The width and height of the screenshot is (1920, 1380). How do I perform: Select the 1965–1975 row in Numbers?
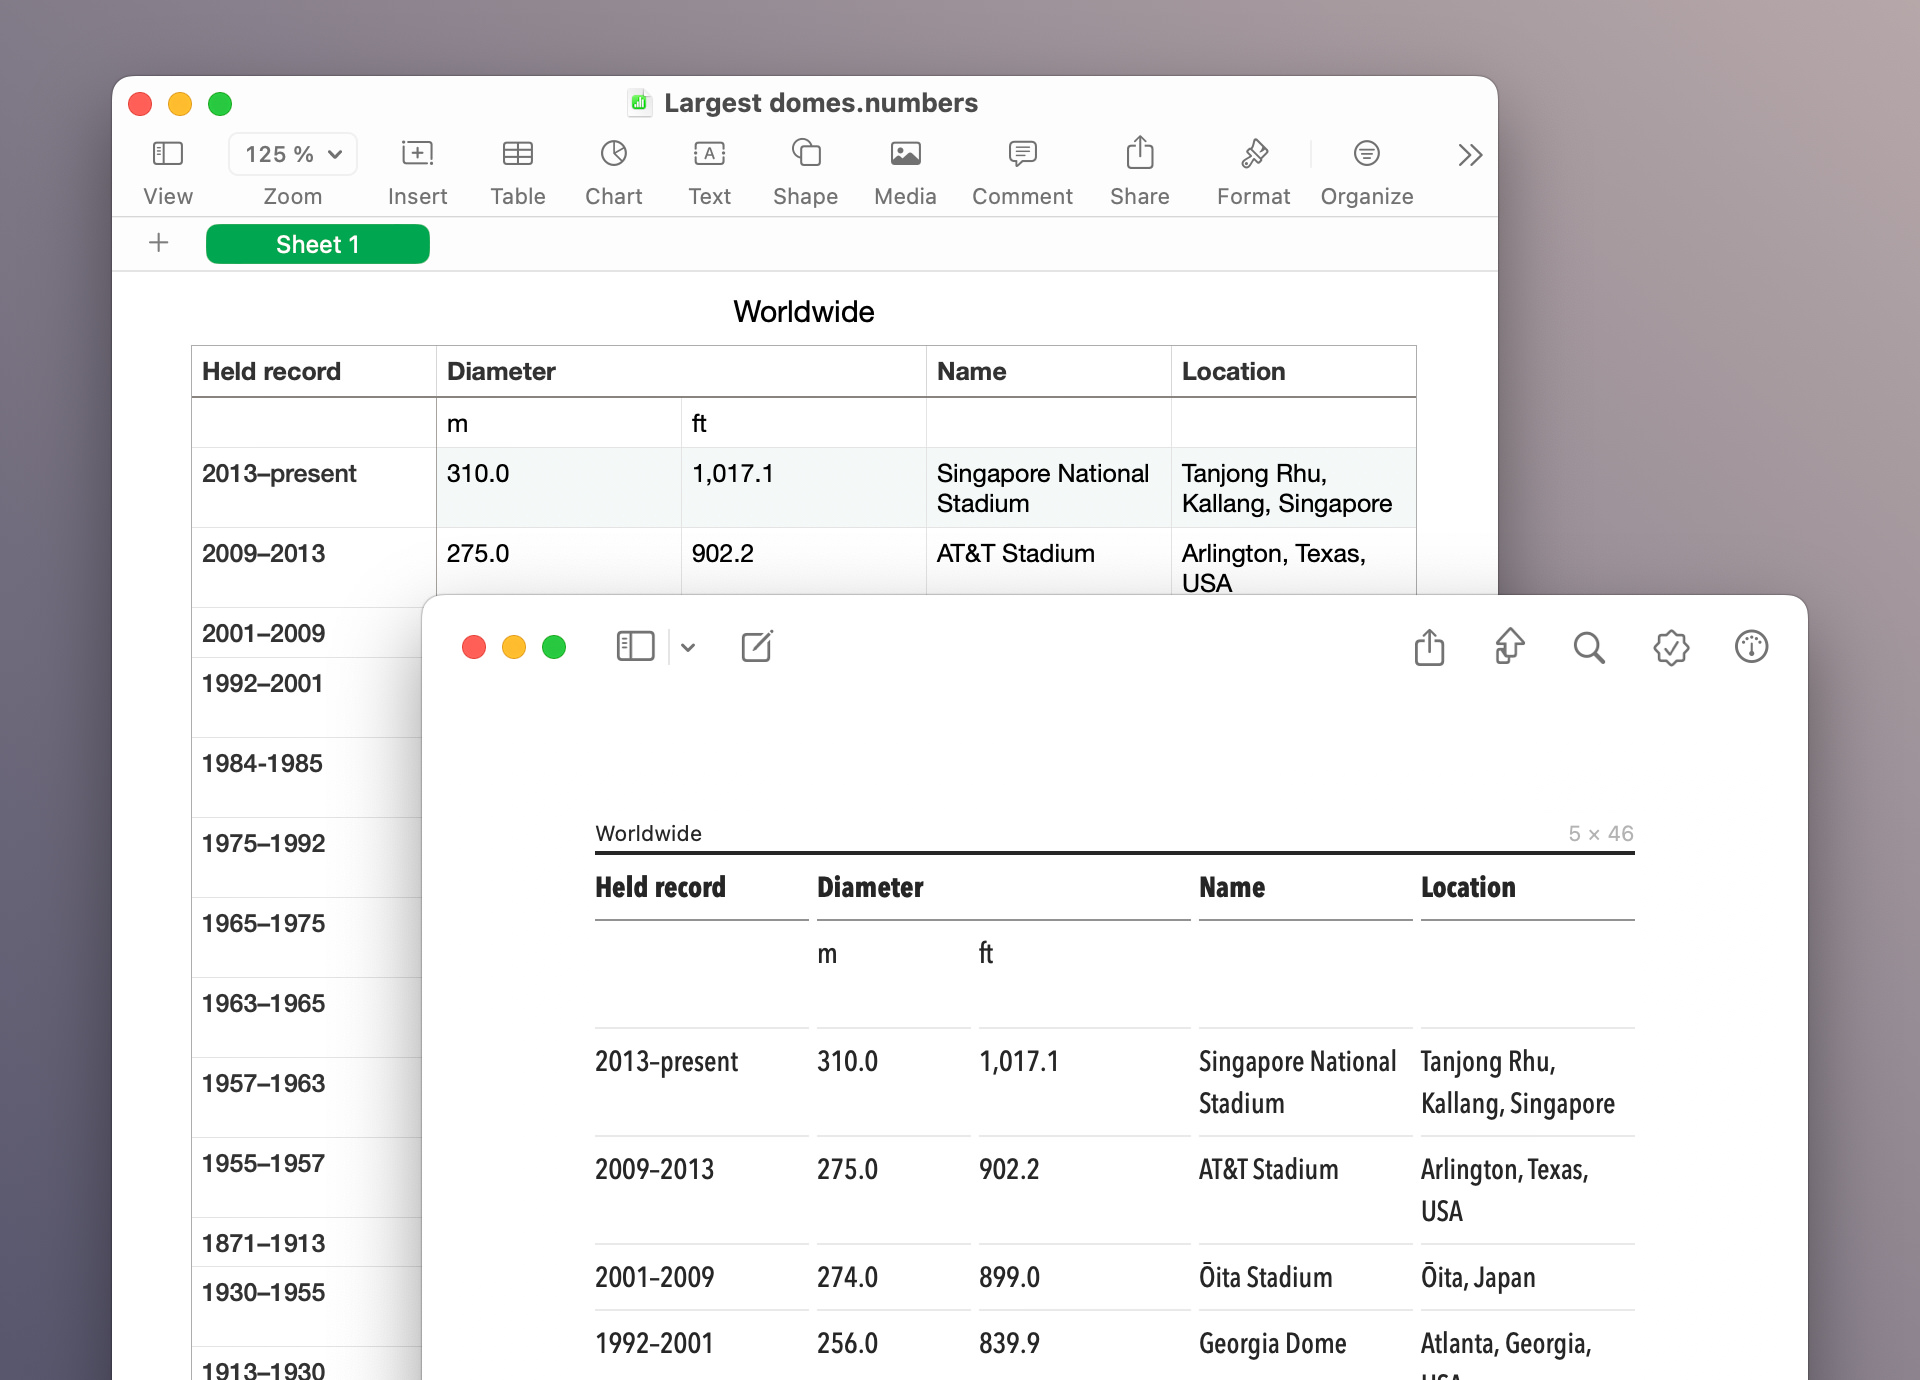point(307,938)
